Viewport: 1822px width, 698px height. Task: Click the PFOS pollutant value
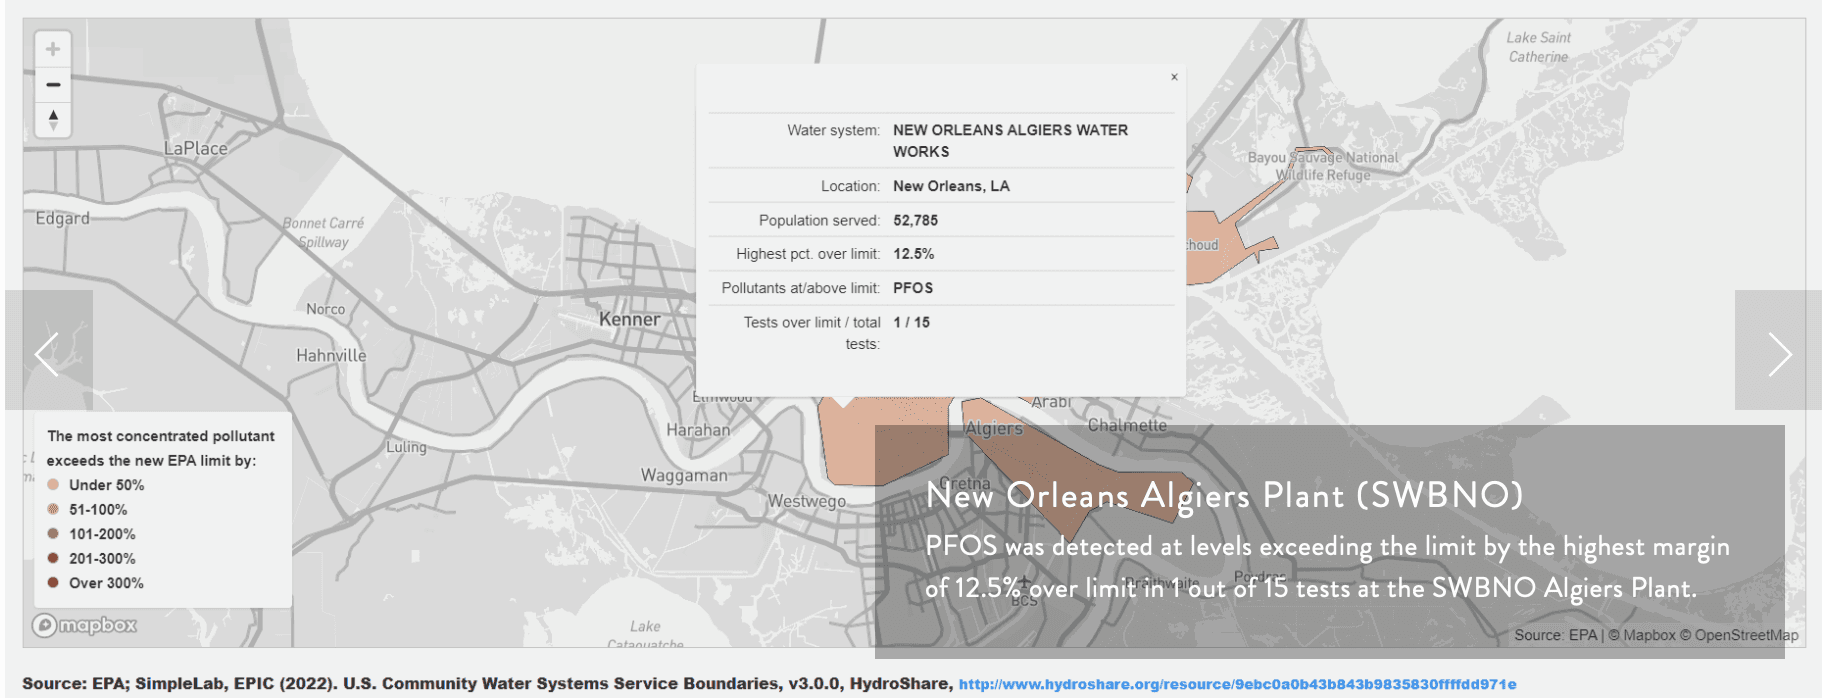(913, 288)
